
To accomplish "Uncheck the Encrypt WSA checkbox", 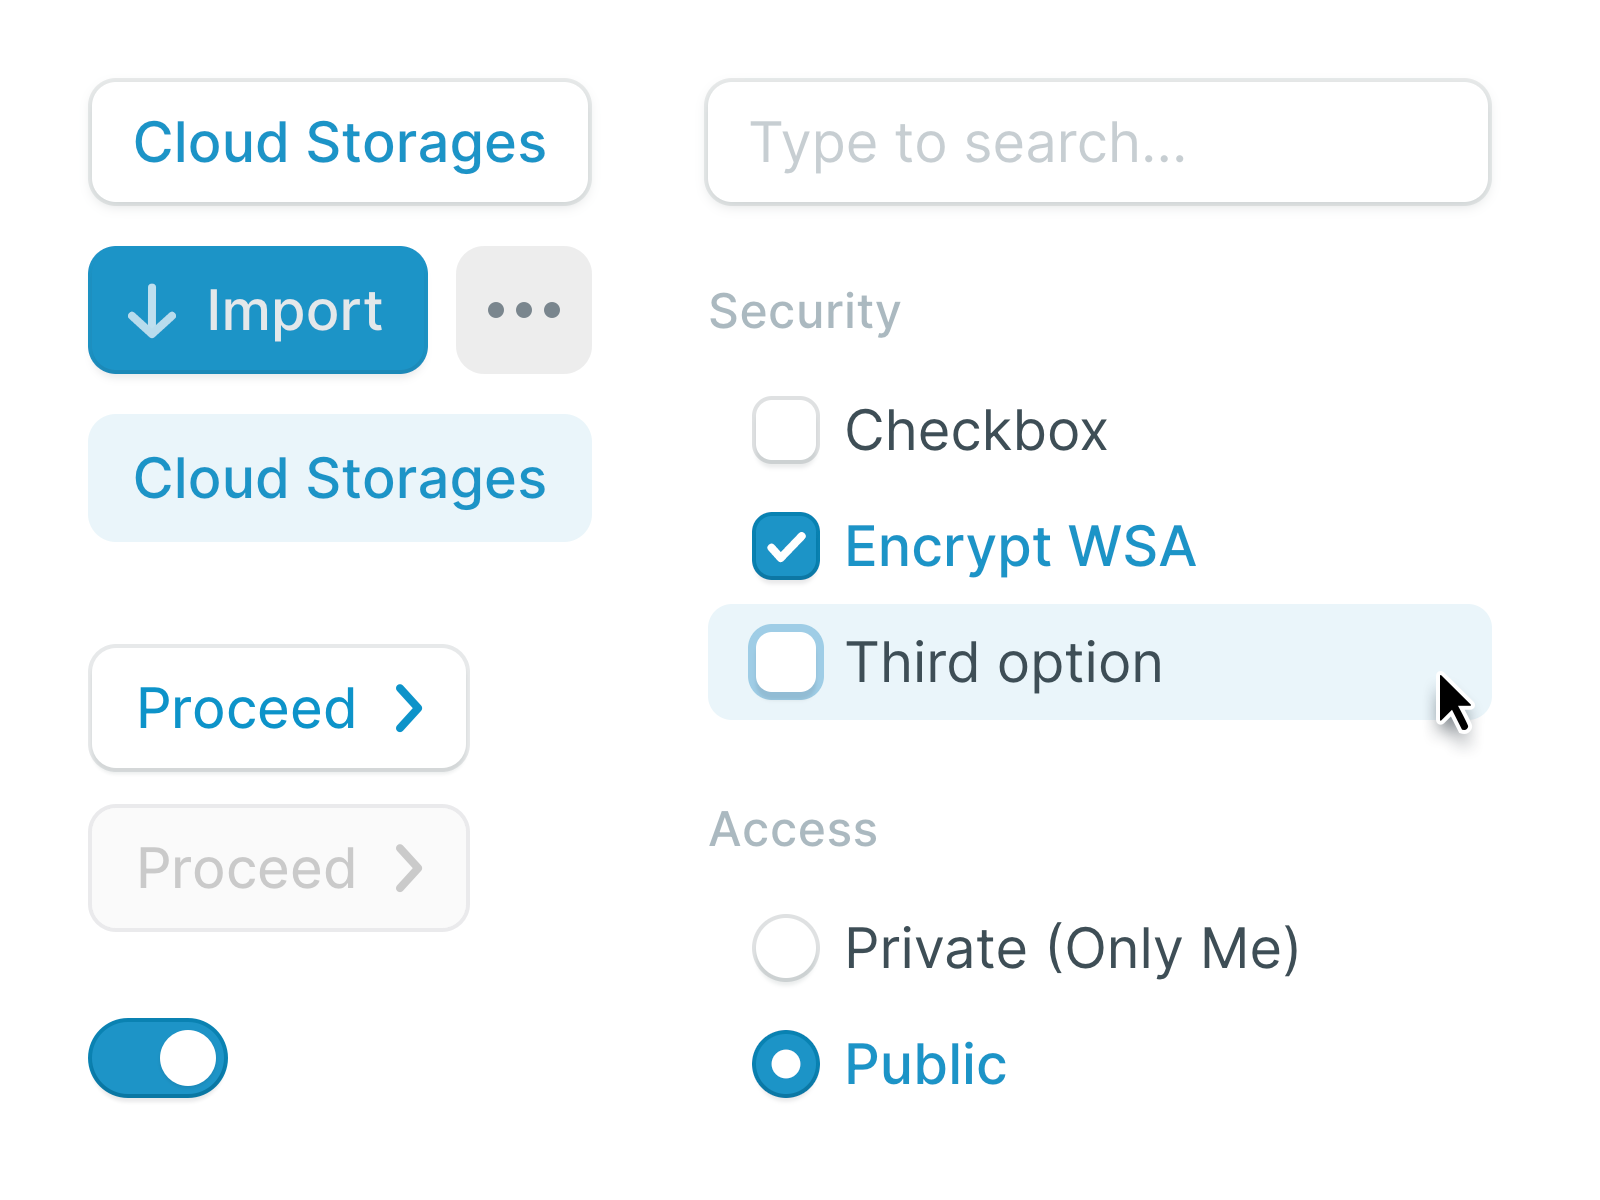I will (x=786, y=546).
